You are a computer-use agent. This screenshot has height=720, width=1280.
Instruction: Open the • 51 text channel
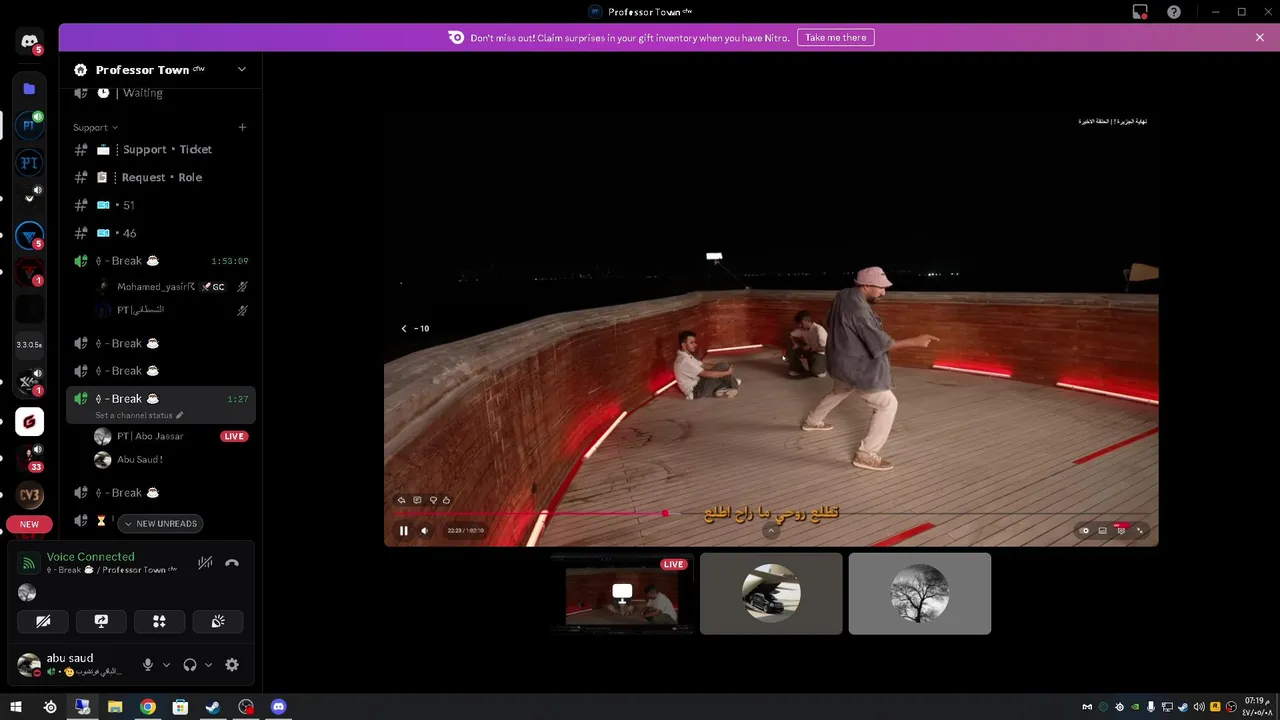pyautogui.click(x=160, y=205)
